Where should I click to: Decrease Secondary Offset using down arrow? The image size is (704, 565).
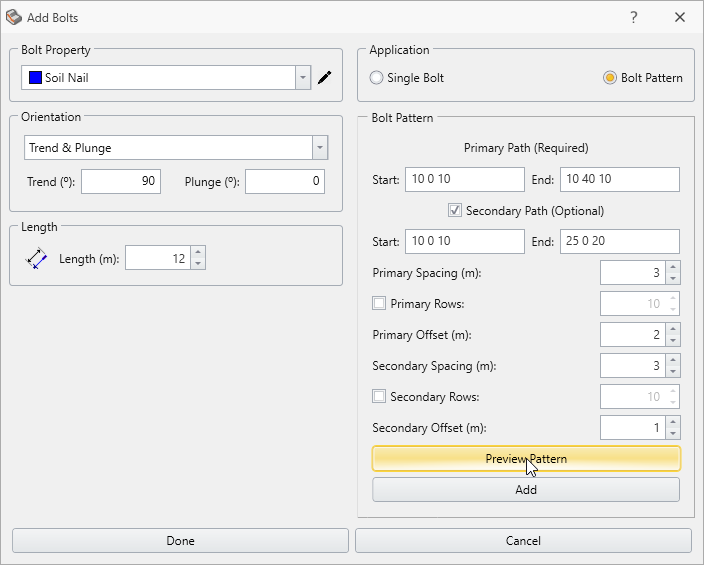click(673, 433)
